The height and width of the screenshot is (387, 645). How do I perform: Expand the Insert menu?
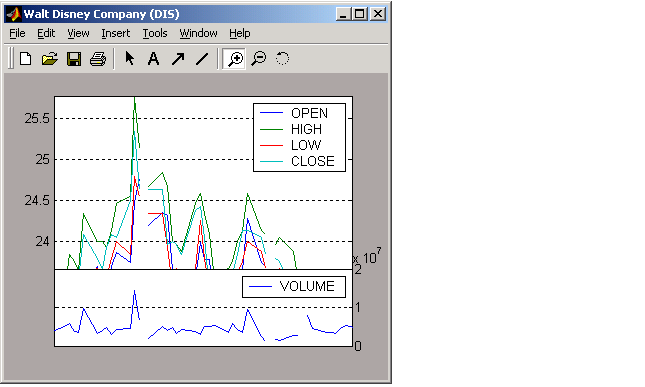116,33
